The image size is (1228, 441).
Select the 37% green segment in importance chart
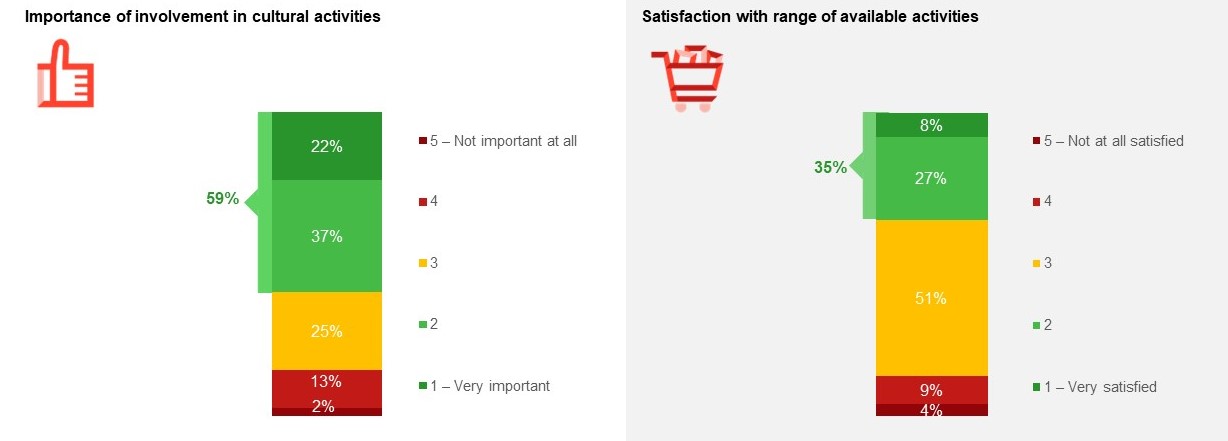click(327, 236)
